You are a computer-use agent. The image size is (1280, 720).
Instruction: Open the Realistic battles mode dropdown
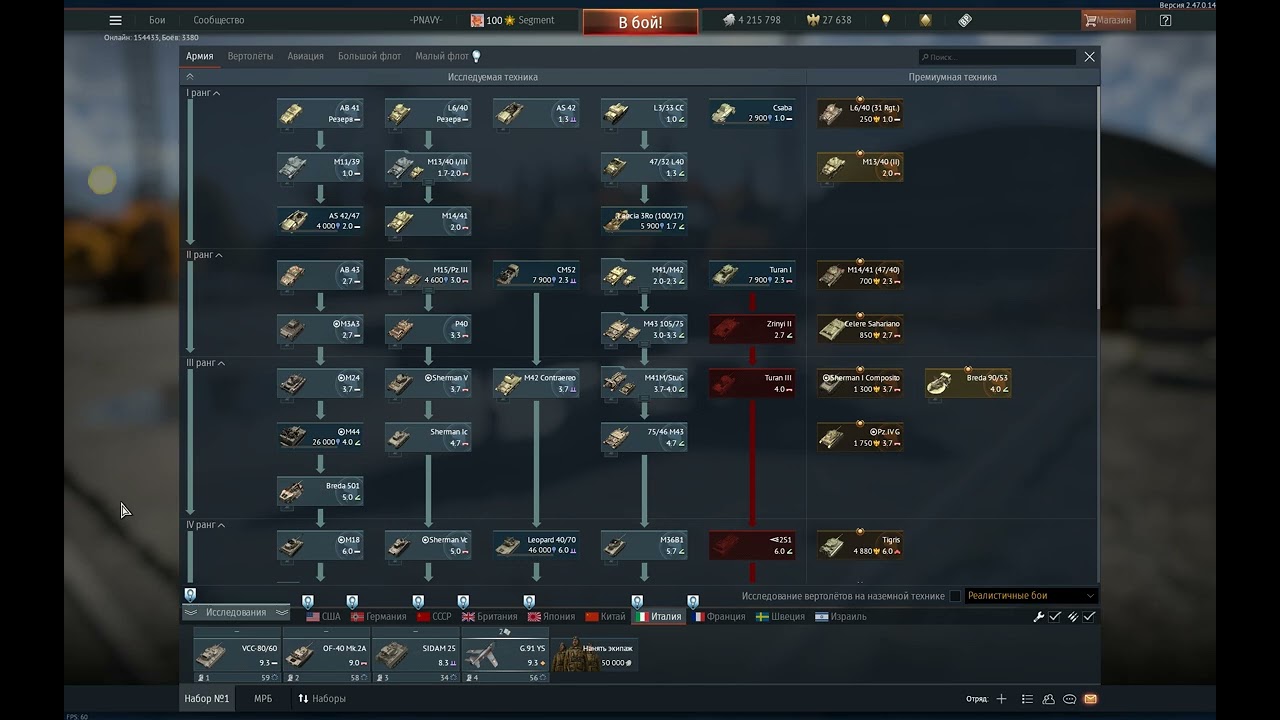click(x=1030, y=596)
